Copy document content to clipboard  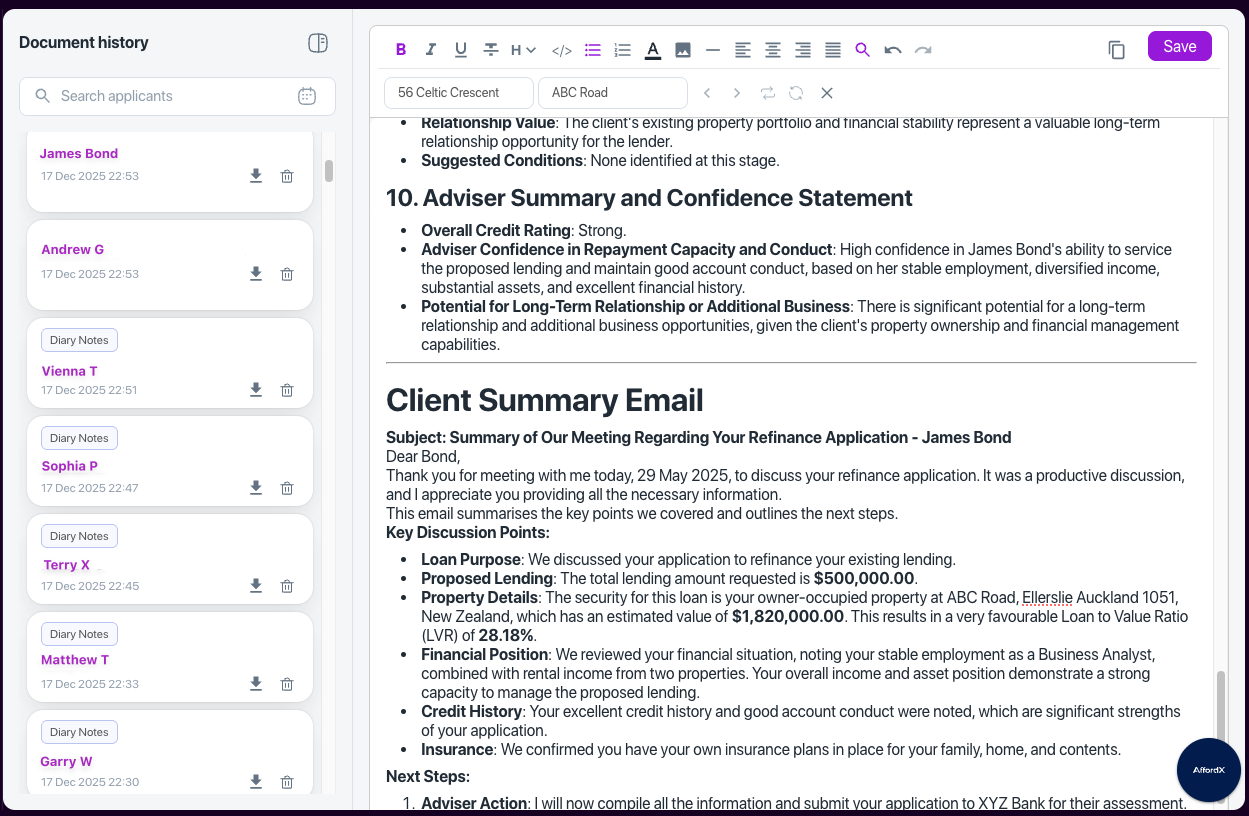point(1117,50)
